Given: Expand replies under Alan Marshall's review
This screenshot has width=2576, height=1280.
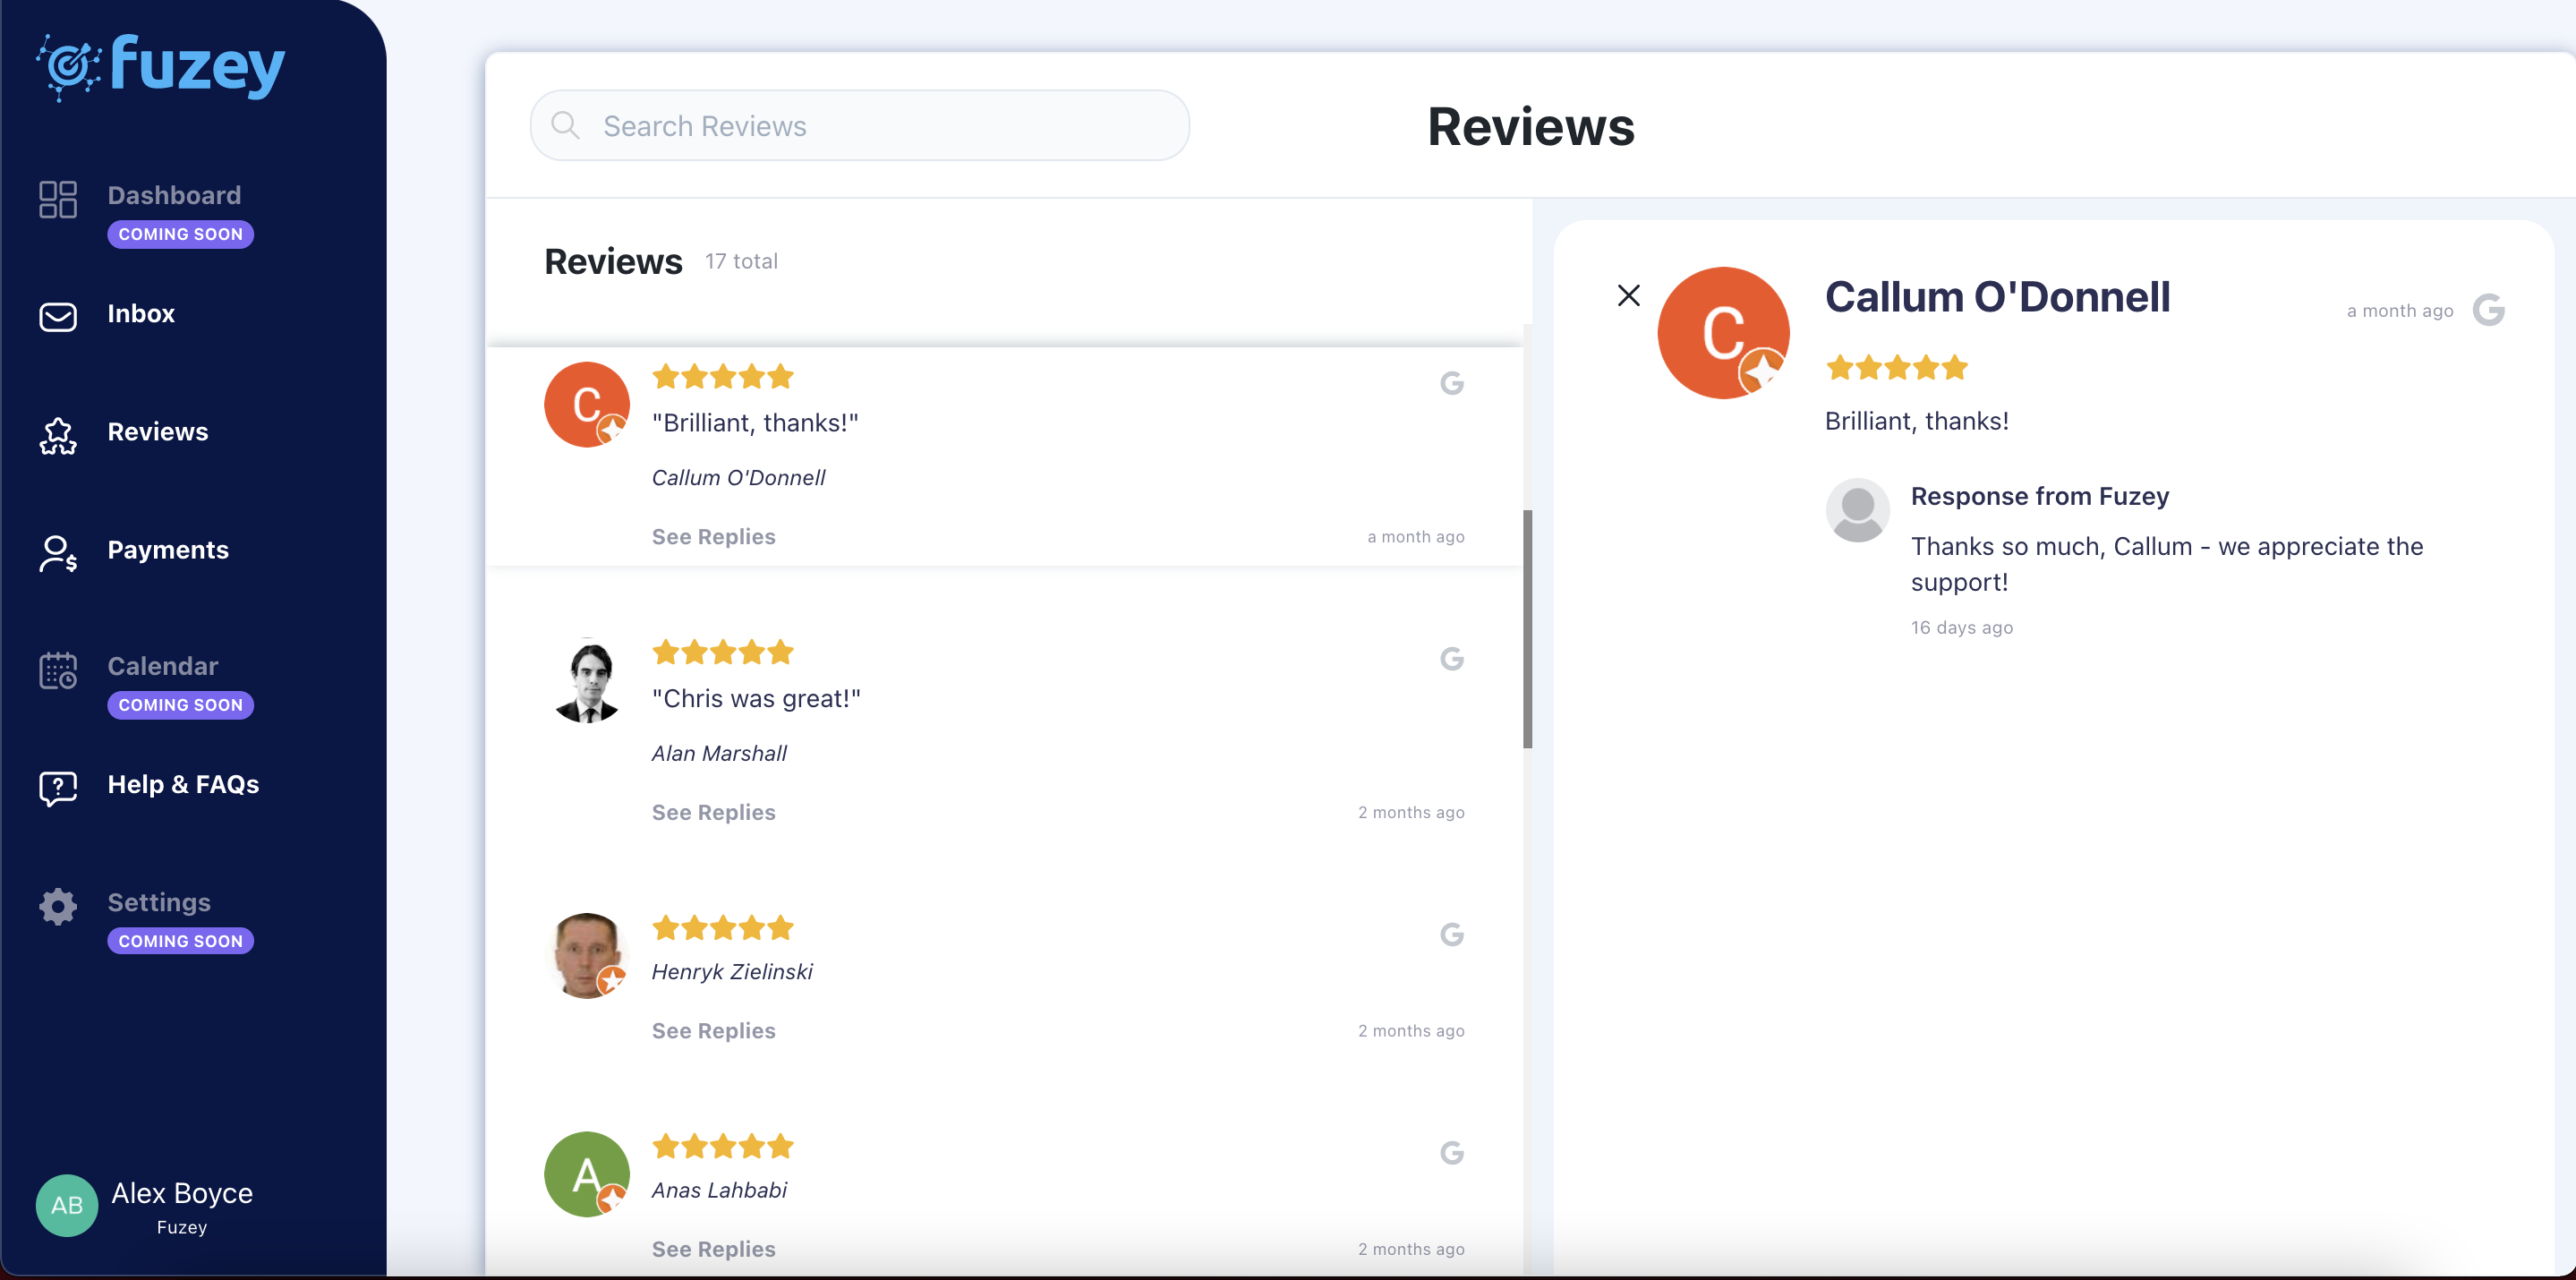Looking at the screenshot, I should click(713, 812).
